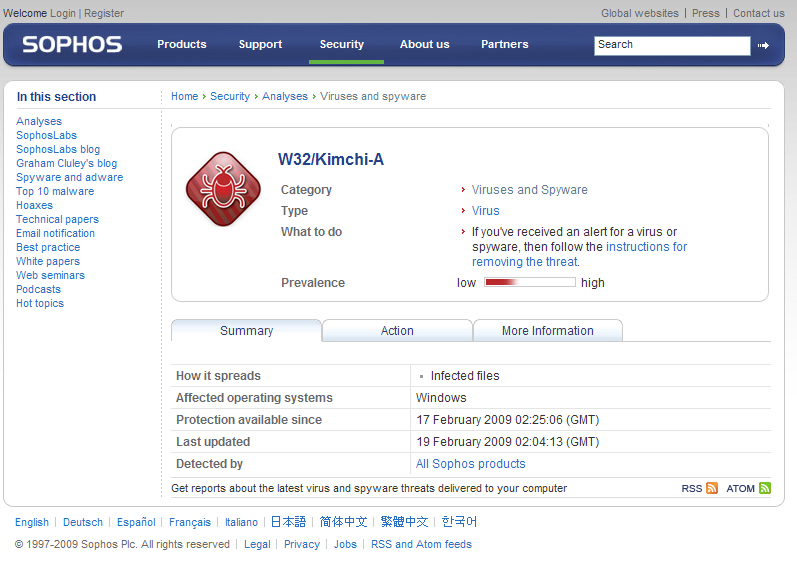Open Web seminars link

tap(50, 275)
